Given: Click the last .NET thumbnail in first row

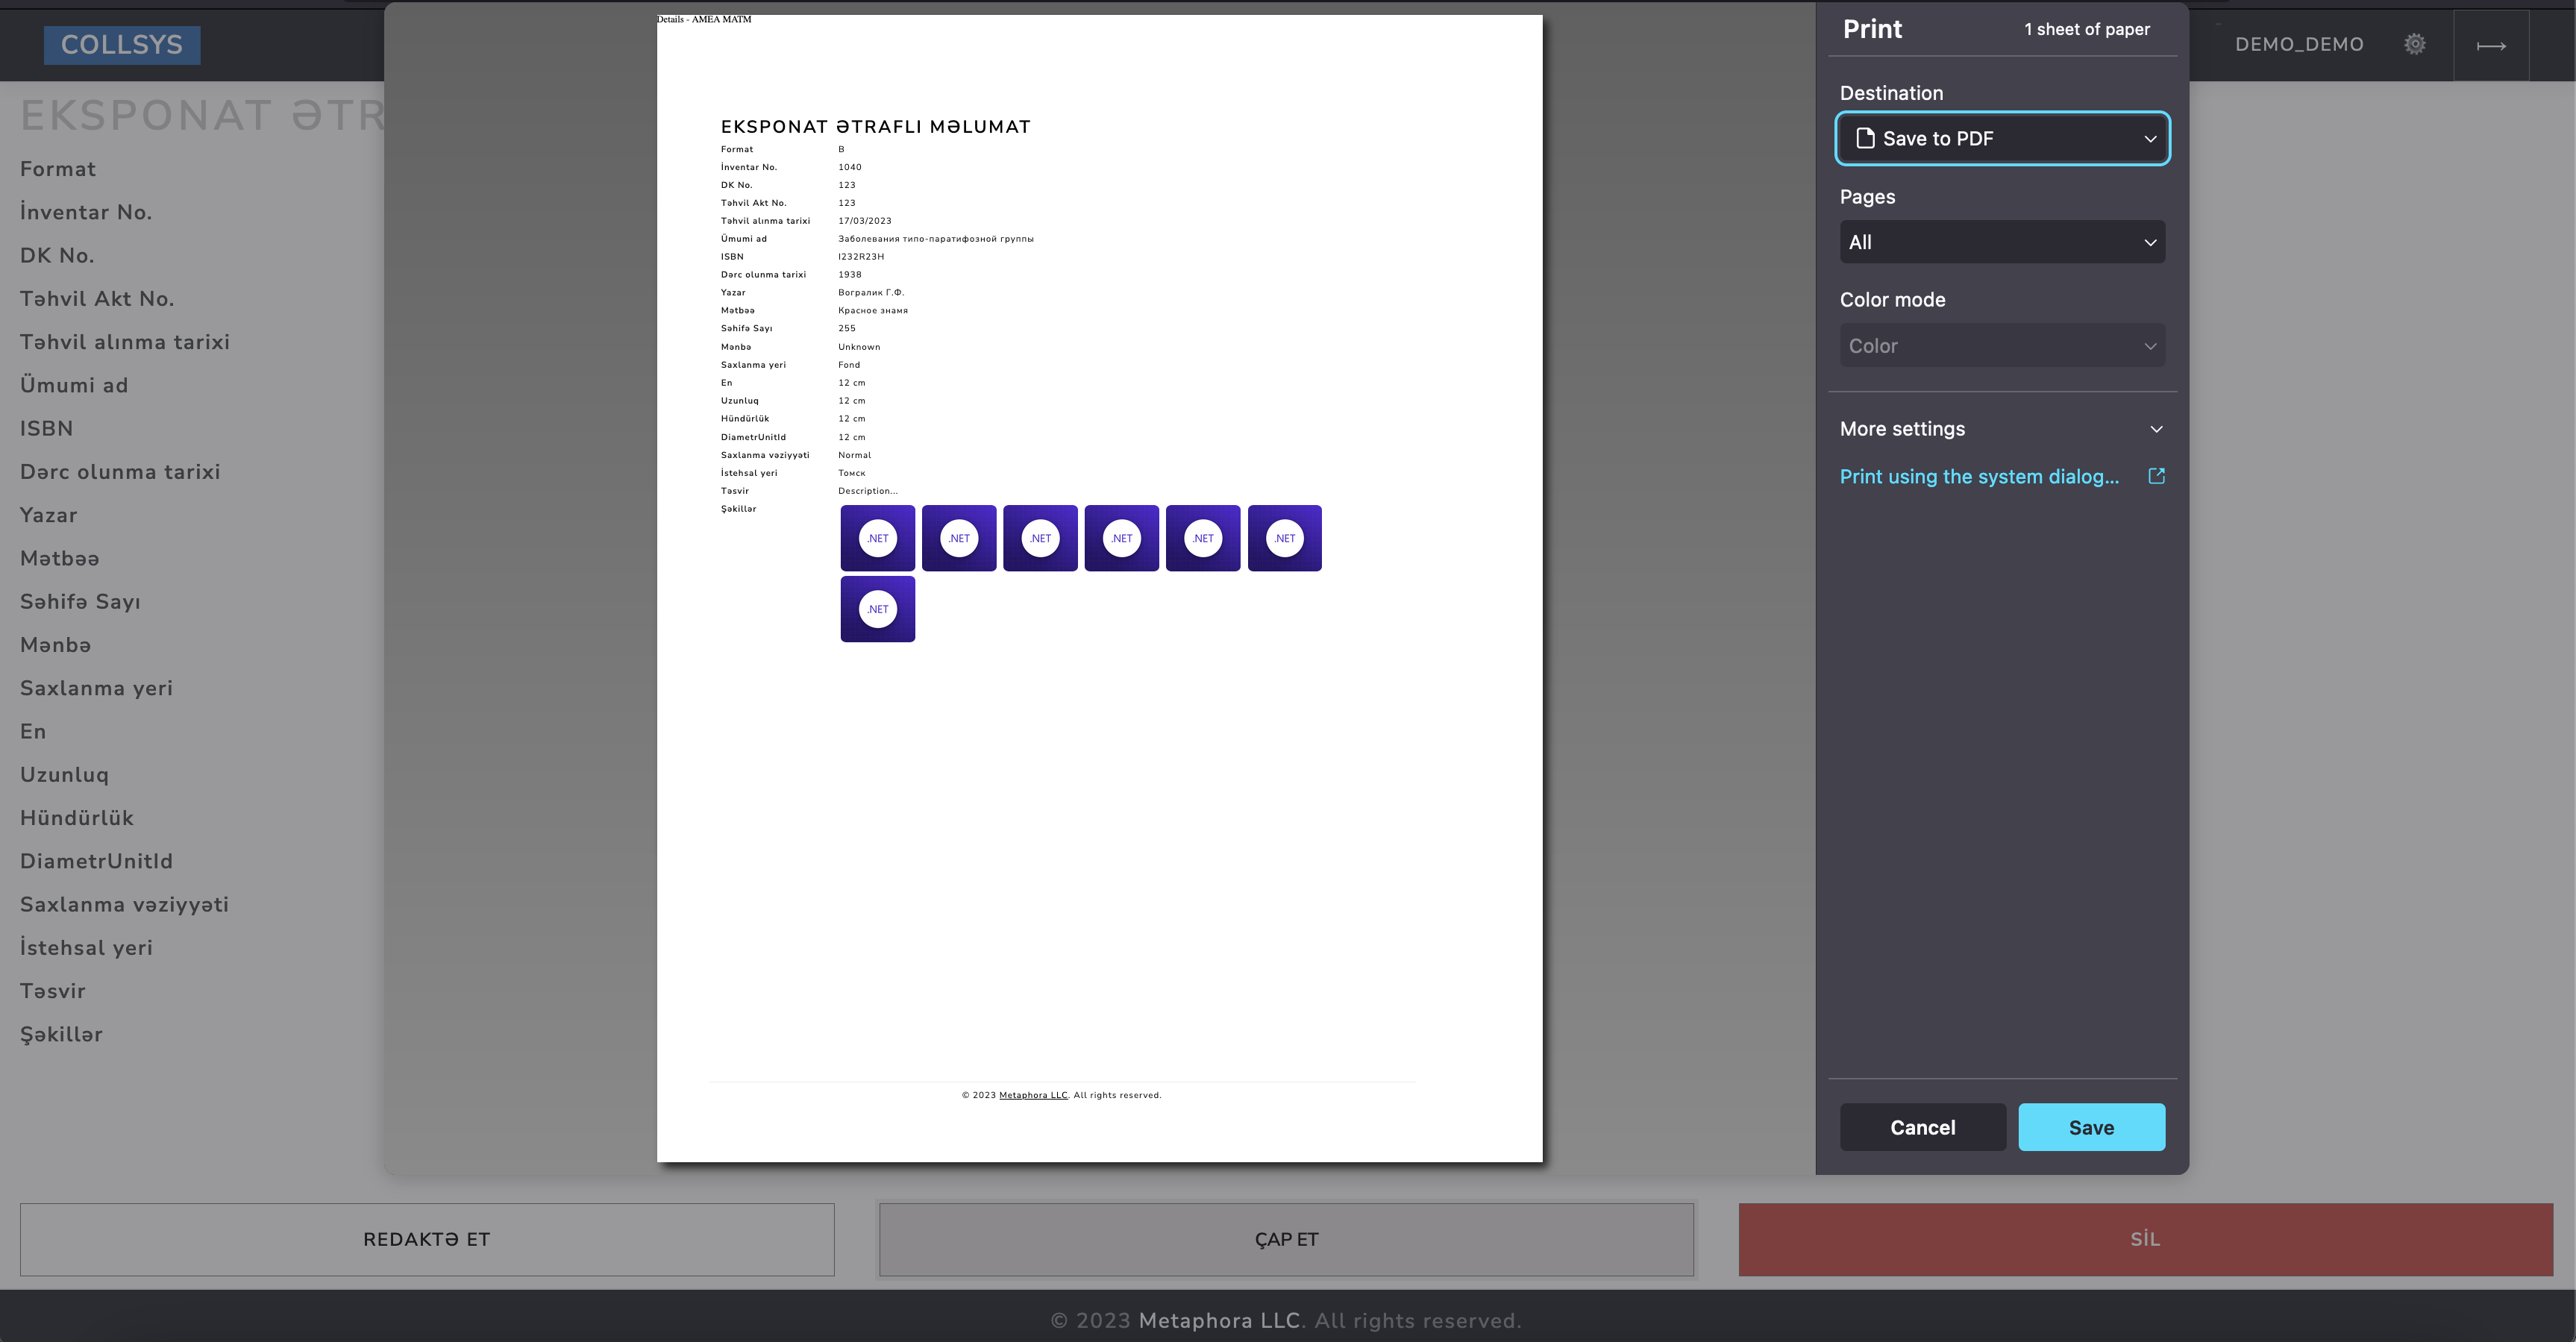Looking at the screenshot, I should point(1284,538).
